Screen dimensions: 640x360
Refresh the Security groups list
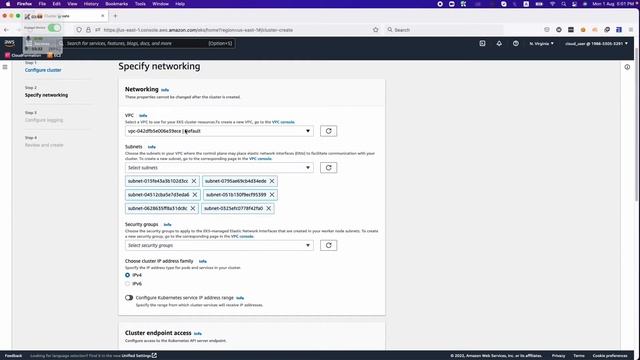click(x=329, y=245)
